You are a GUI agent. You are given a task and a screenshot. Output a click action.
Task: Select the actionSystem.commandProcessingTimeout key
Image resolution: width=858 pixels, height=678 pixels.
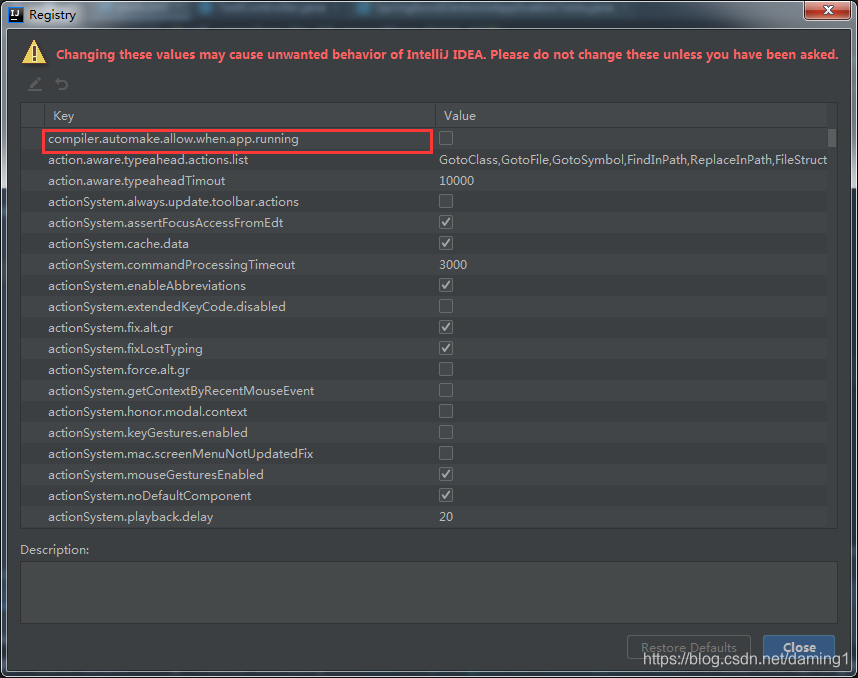(x=171, y=265)
